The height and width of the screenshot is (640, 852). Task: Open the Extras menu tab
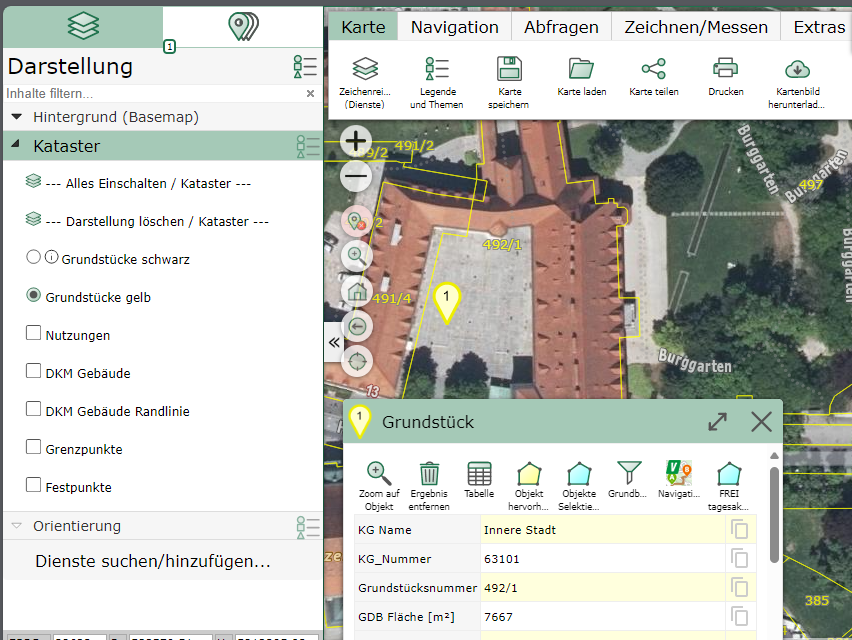point(817,27)
